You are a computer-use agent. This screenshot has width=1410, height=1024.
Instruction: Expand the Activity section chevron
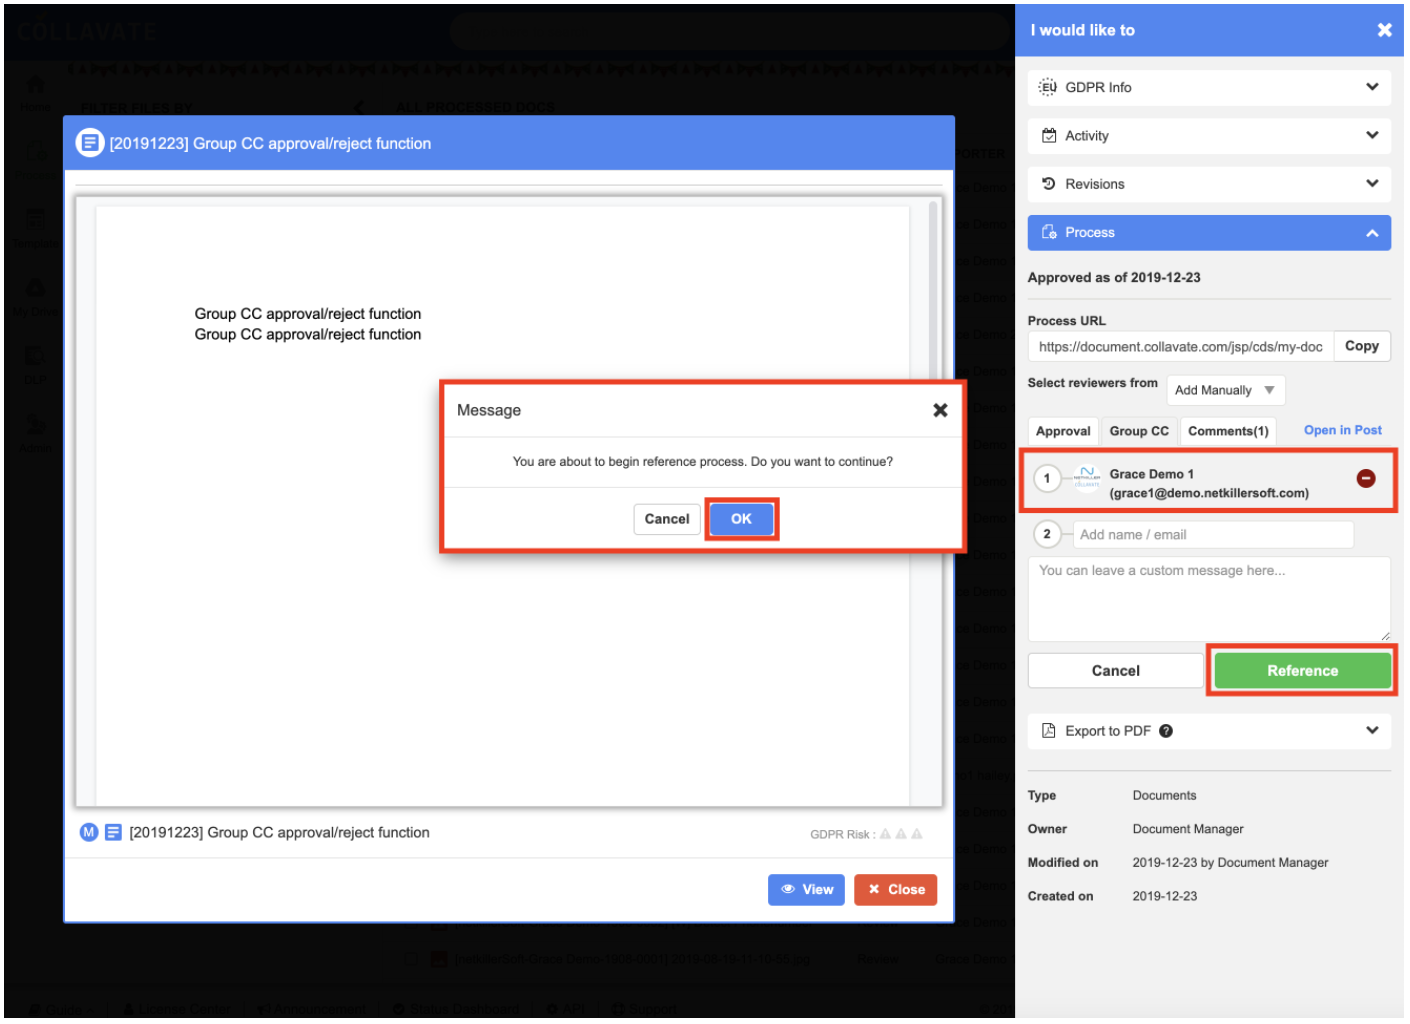(x=1372, y=135)
